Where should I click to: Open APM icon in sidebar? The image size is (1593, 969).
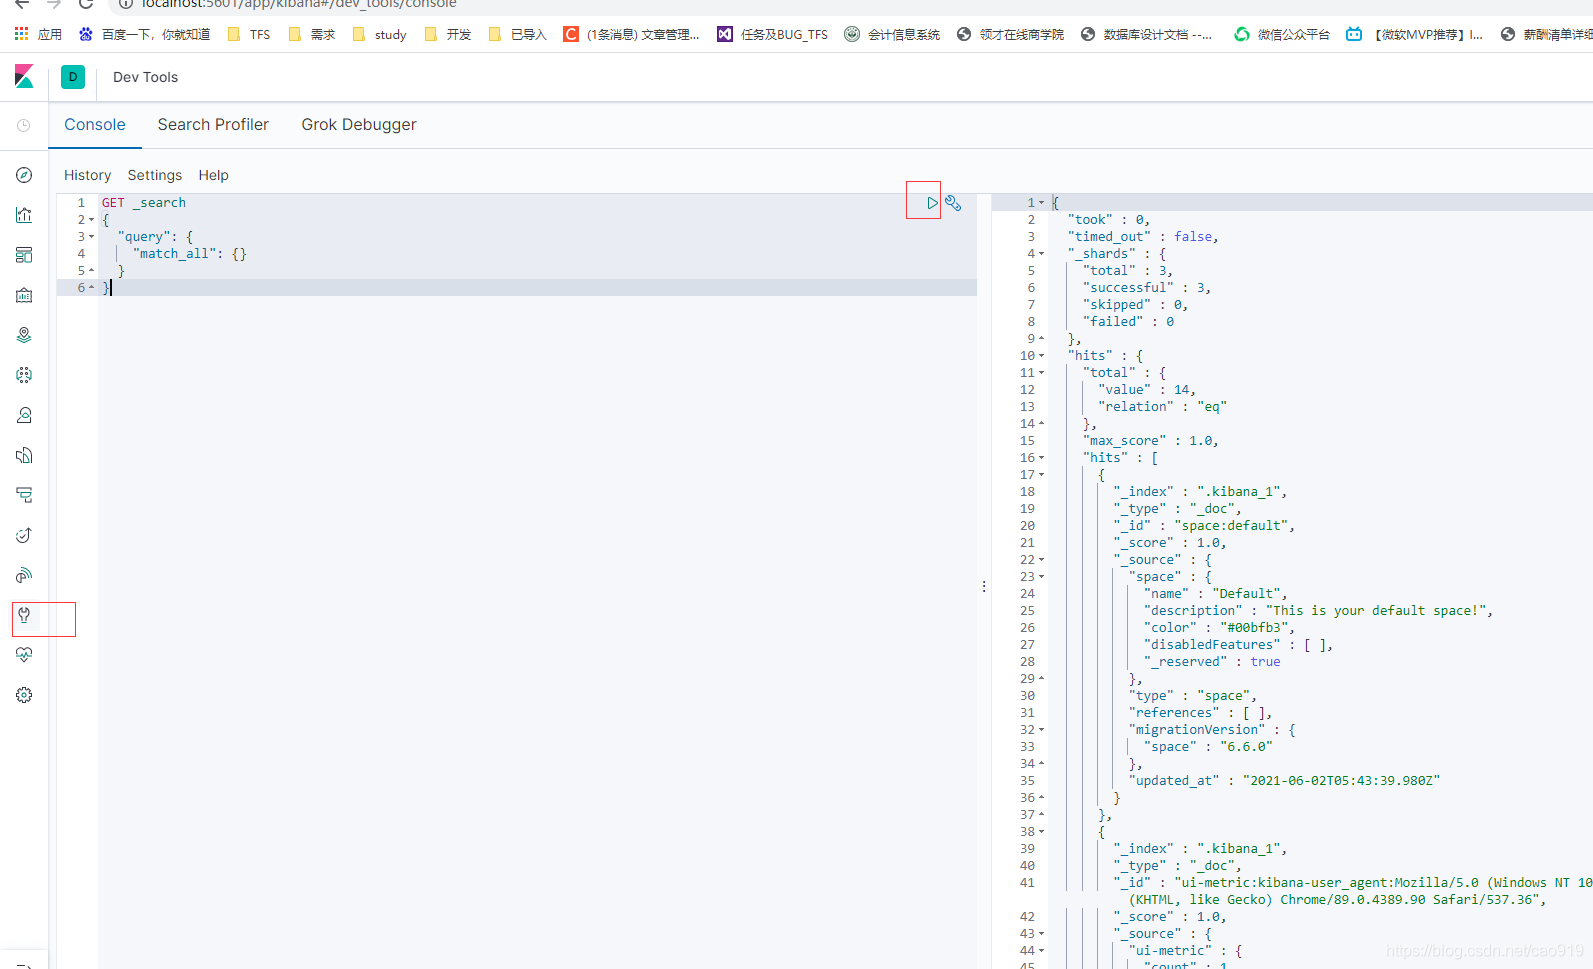(24, 495)
